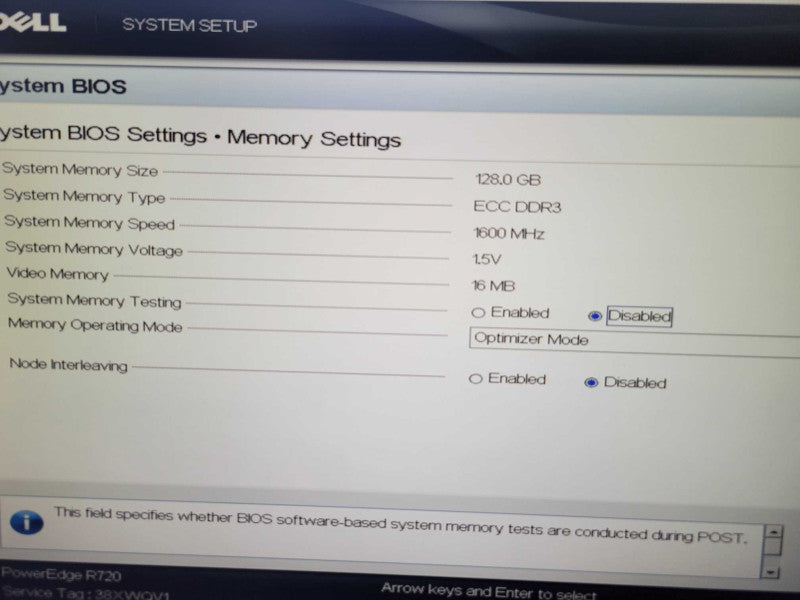800x600 pixels.
Task: Click the Node Interleaving label
Action: tap(68, 364)
